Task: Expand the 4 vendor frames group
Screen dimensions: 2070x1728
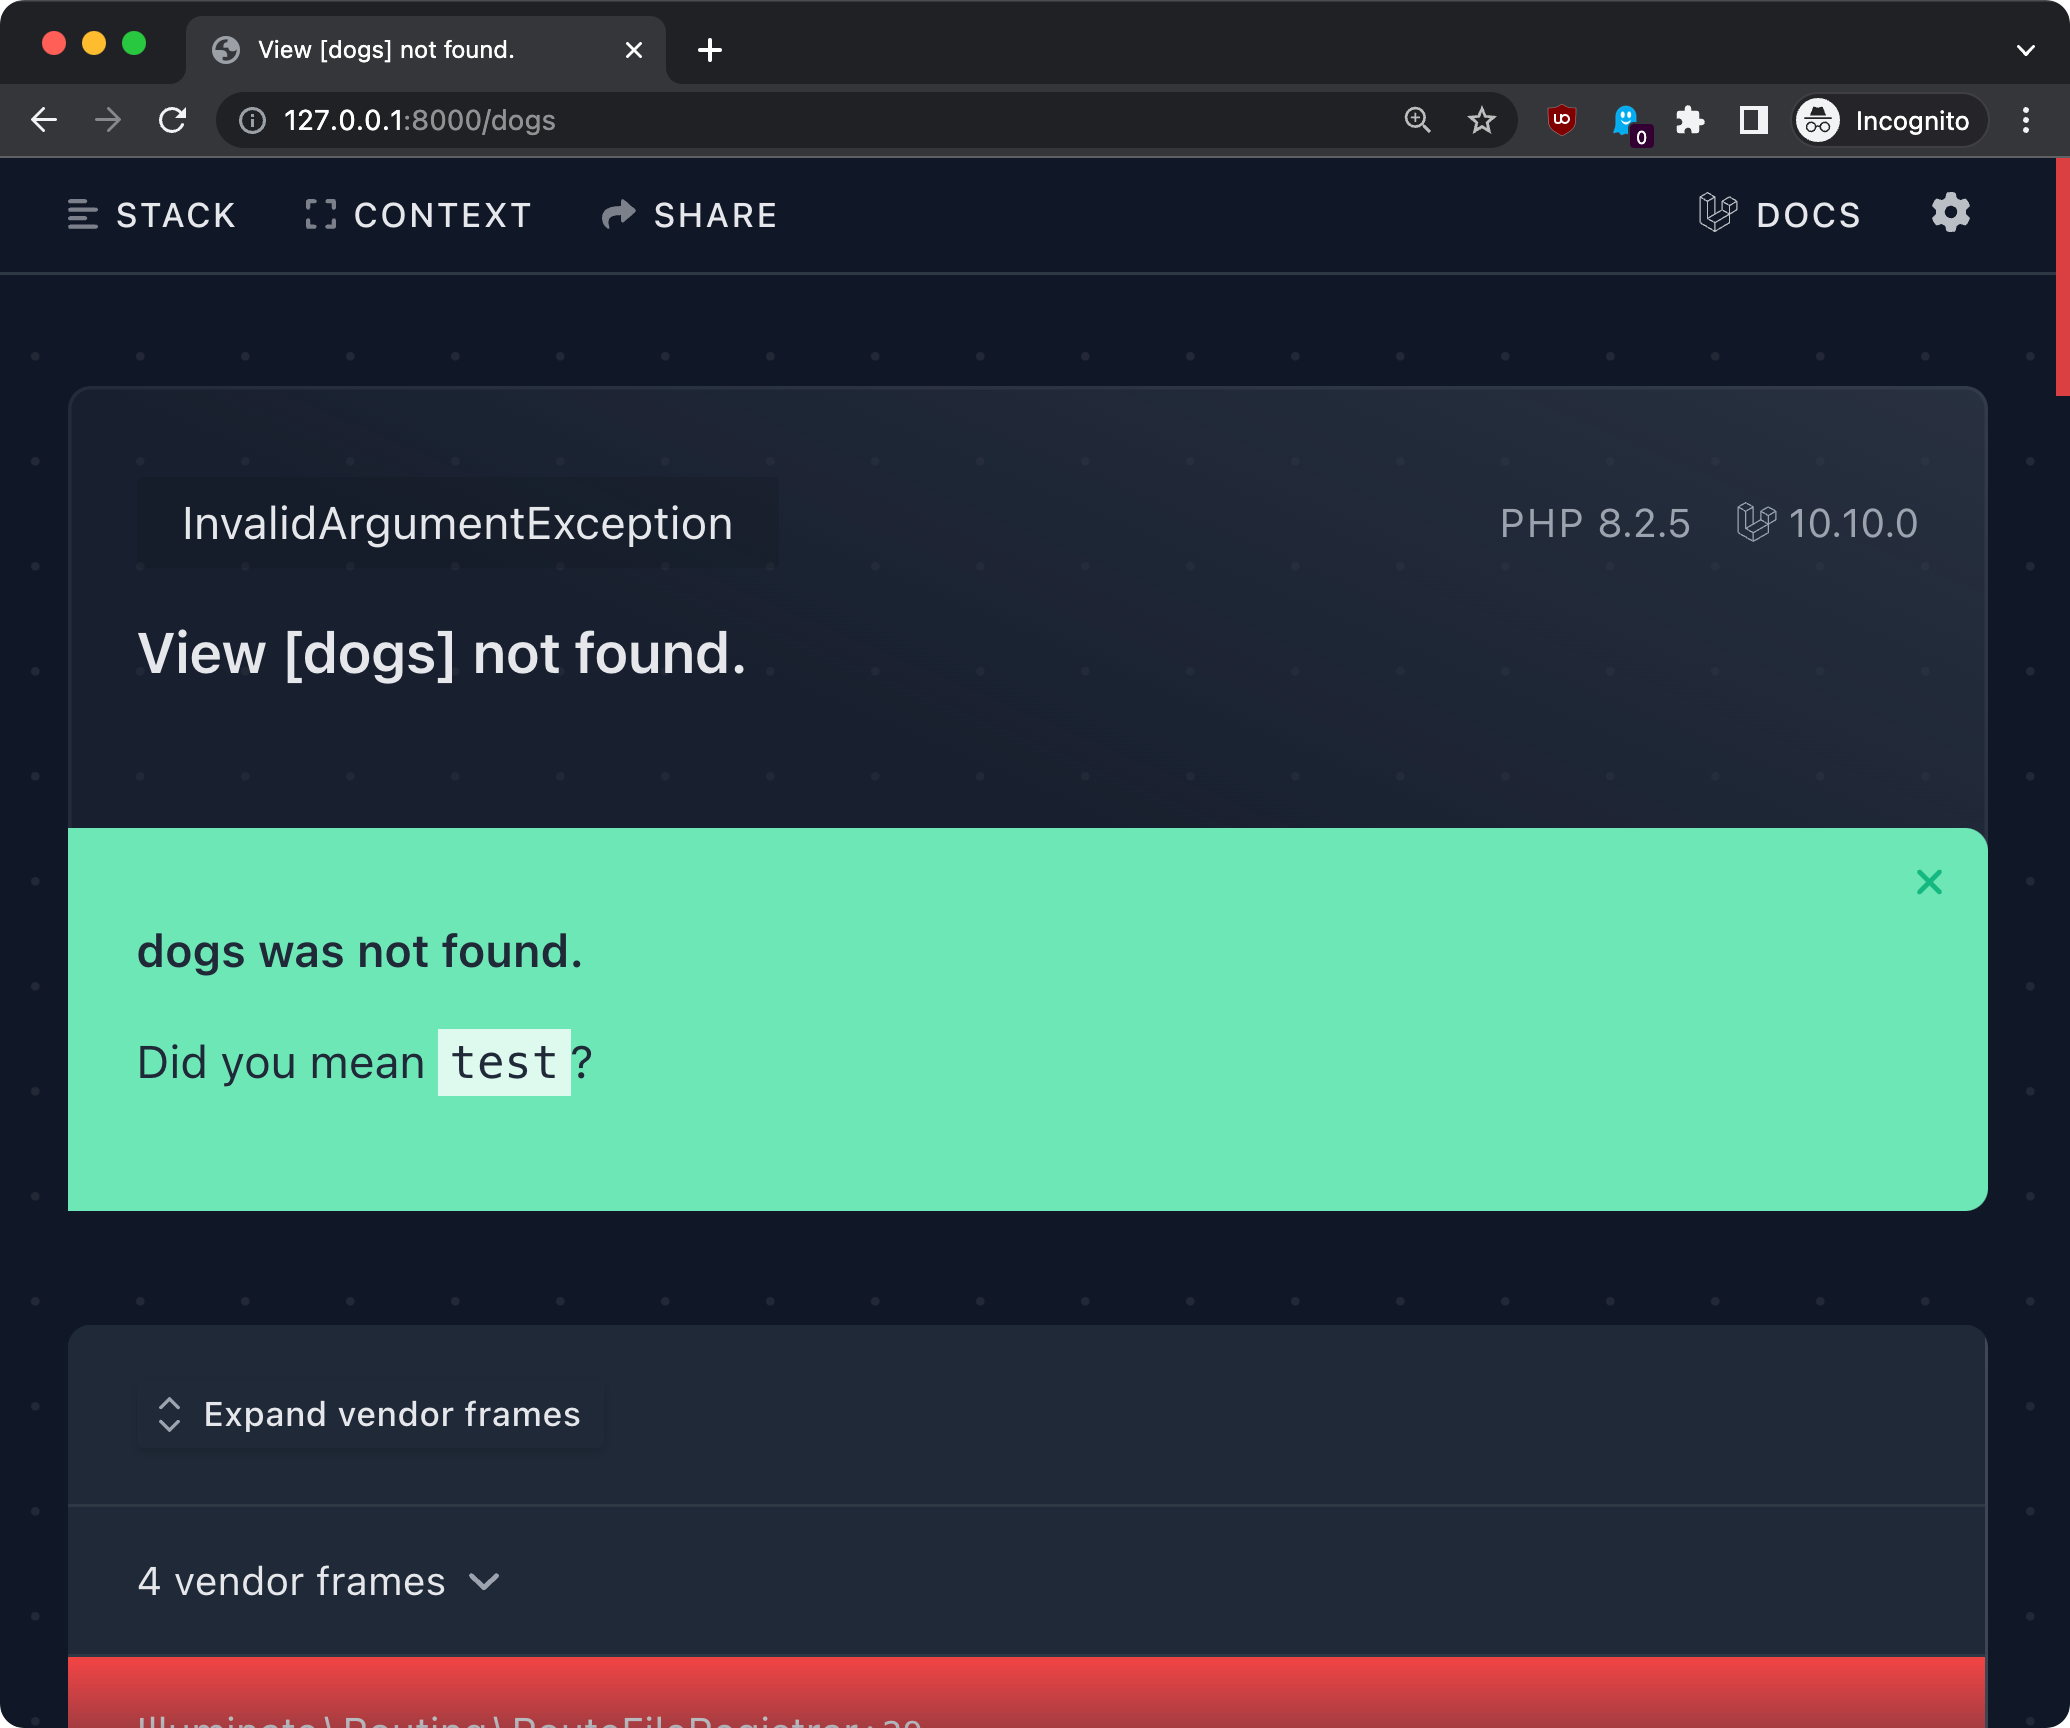Action: tap(318, 1581)
